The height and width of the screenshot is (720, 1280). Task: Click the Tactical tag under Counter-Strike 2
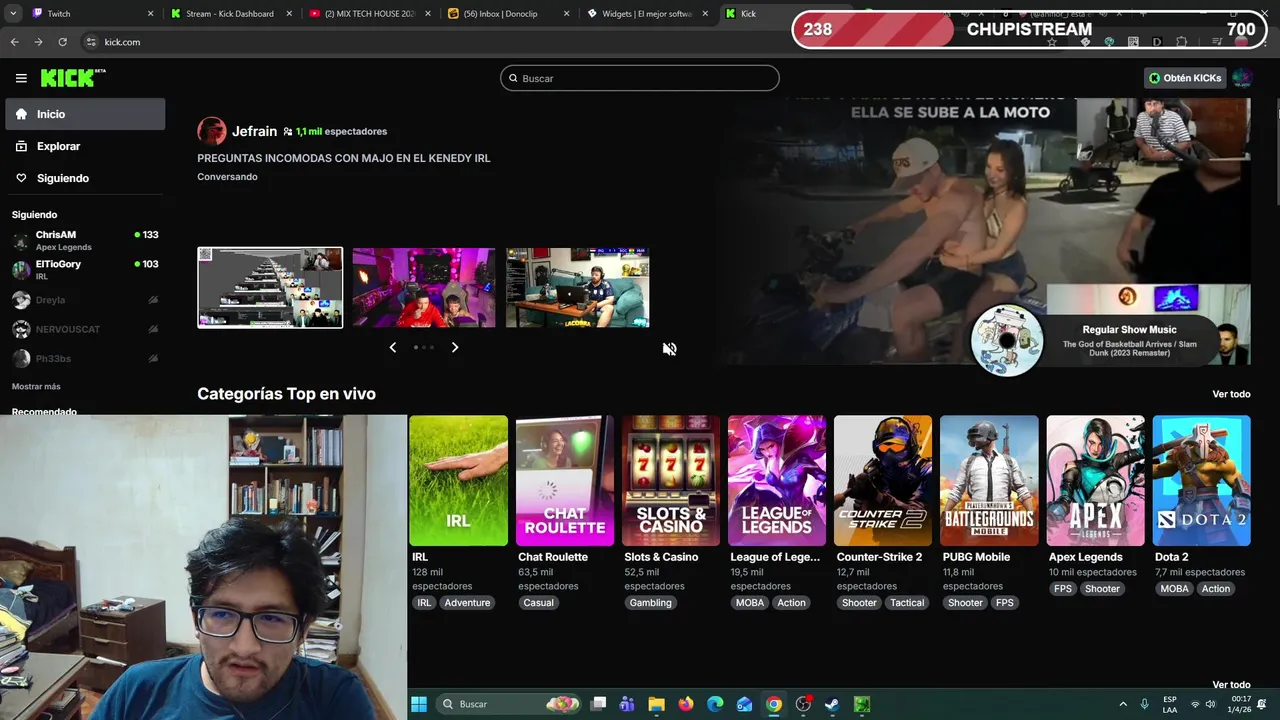click(907, 603)
